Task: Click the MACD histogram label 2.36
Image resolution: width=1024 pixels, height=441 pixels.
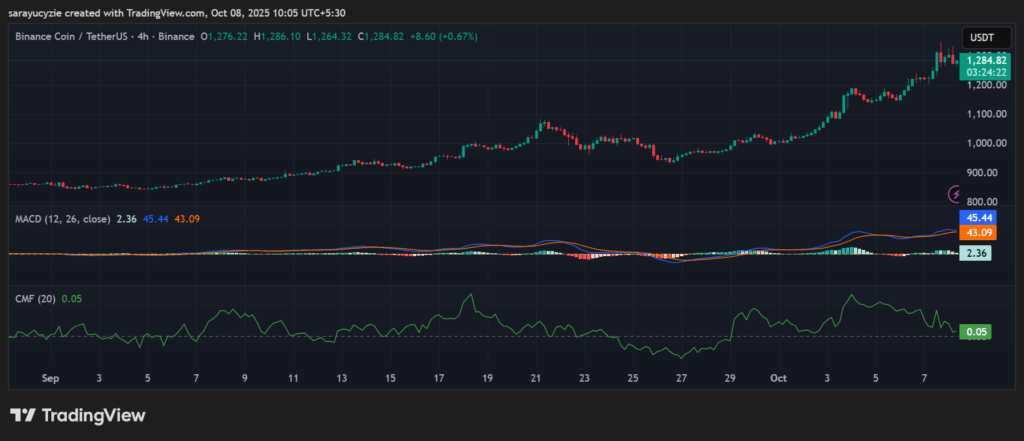Action: click(x=975, y=254)
